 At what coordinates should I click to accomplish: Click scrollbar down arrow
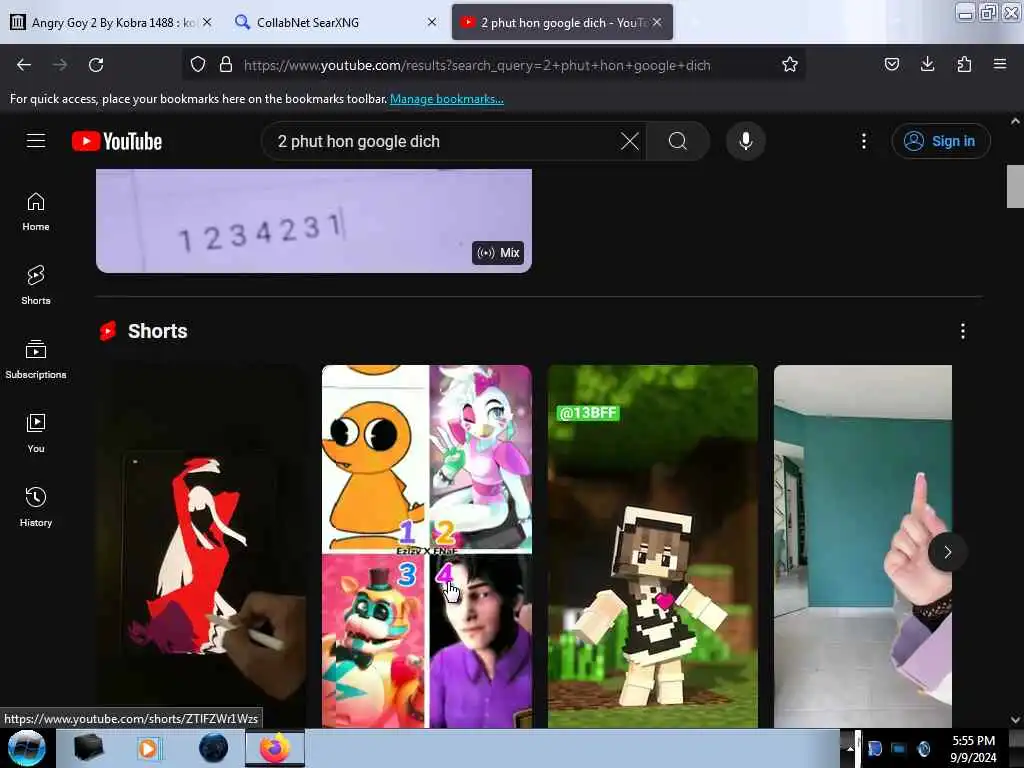coord(1015,720)
